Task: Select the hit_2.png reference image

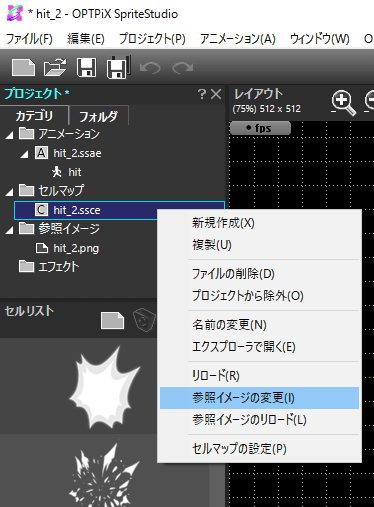Action: [x=76, y=248]
